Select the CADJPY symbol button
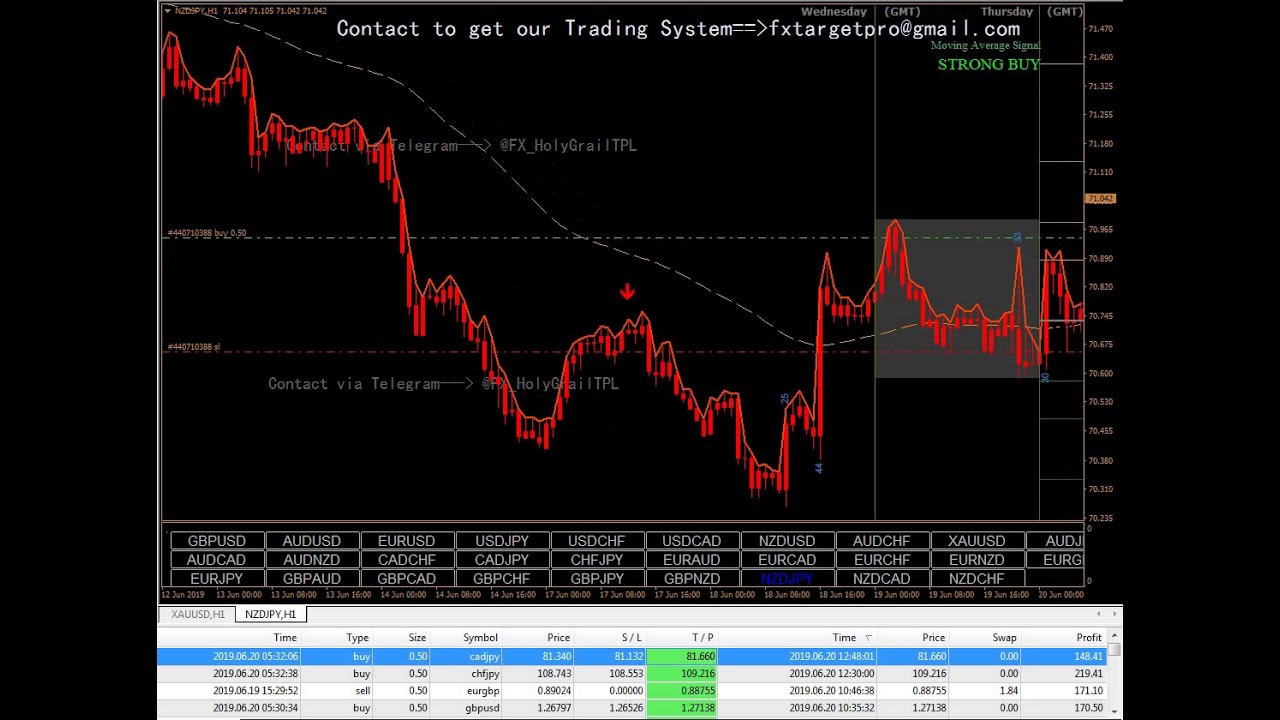Image resolution: width=1280 pixels, height=720 pixels. coord(501,560)
